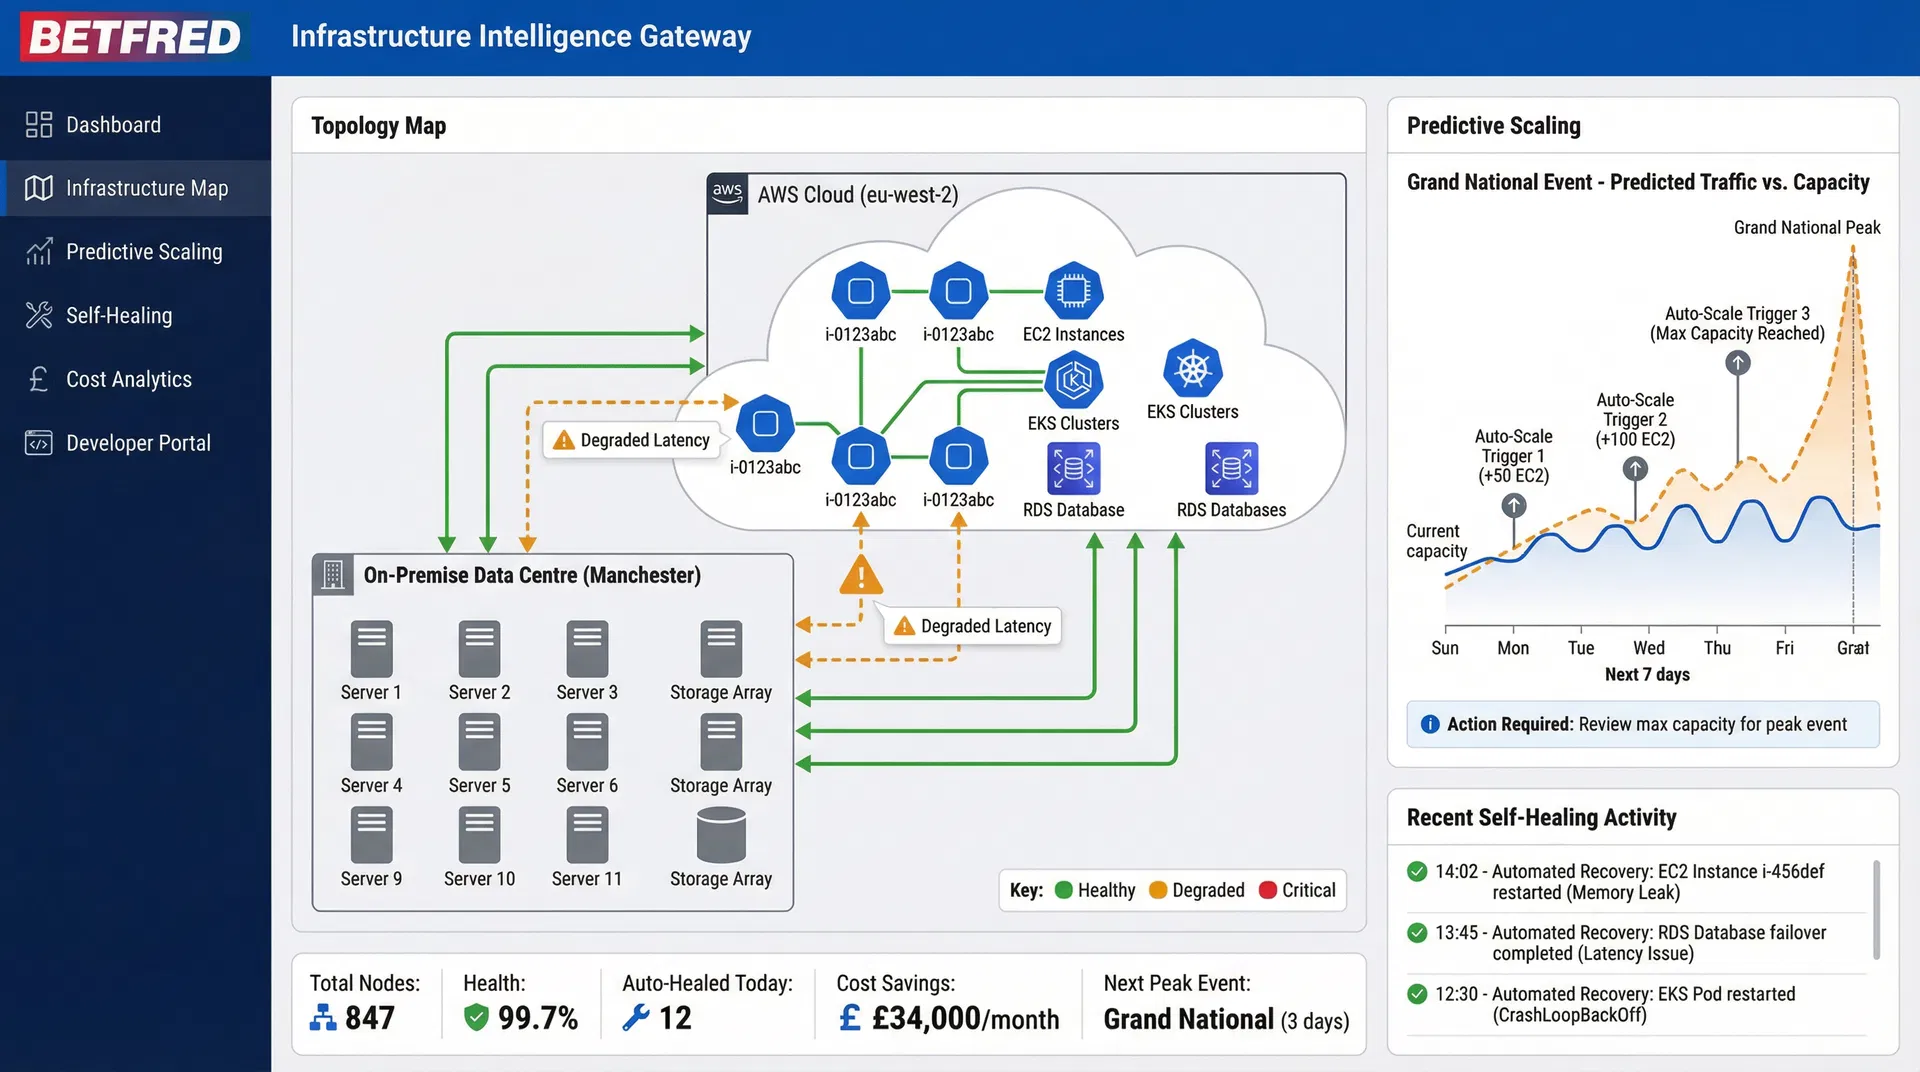Click the Server 9 icon in Manchester data centre
The image size is (1920, 1072).
(x=371, y=834)
